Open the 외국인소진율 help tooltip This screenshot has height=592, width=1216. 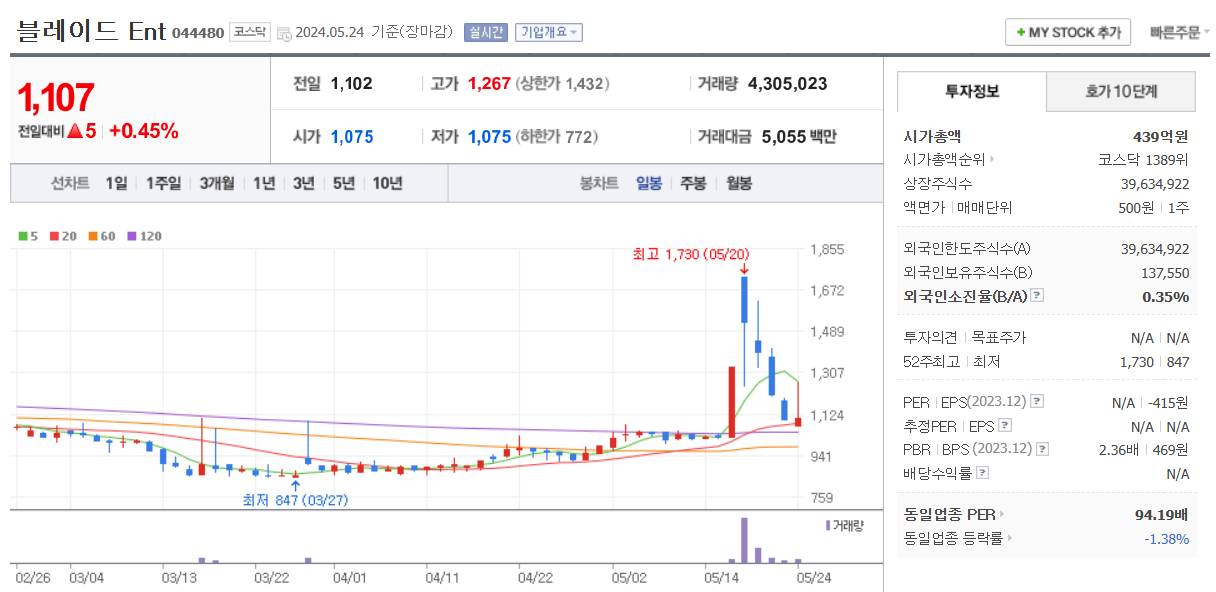tap(1037, 293)
